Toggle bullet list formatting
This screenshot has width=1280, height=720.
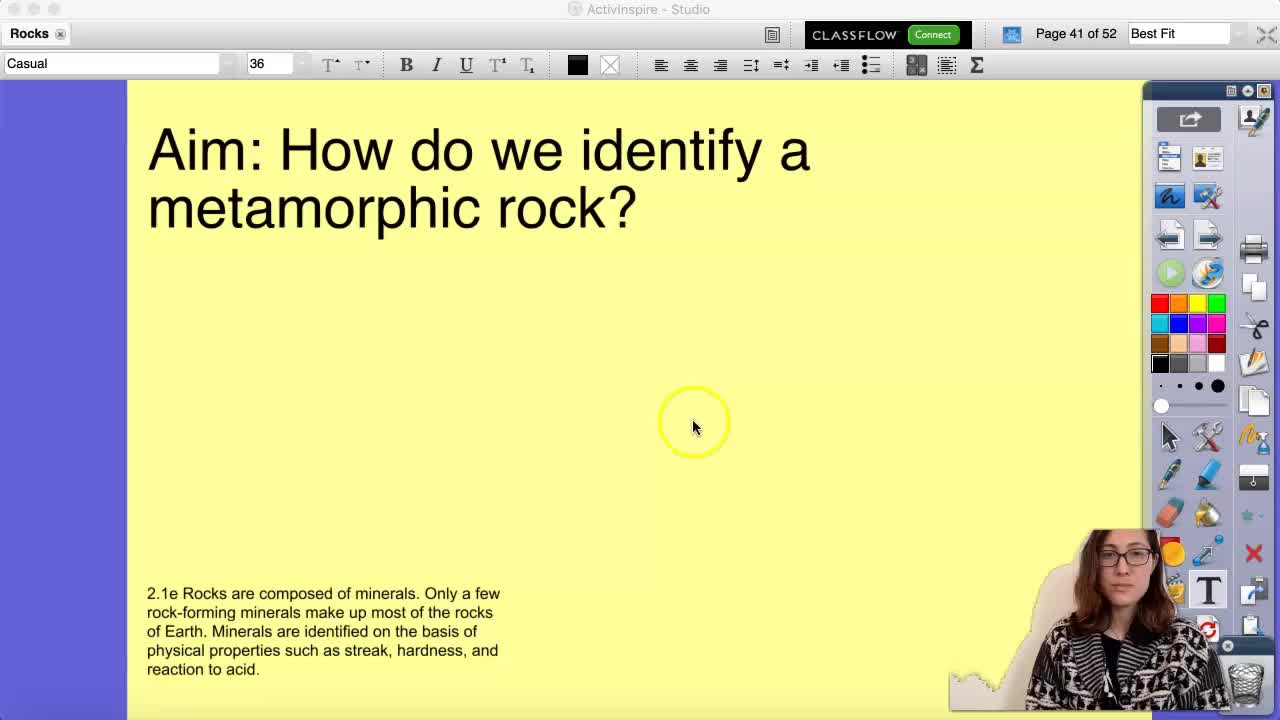(871, 65)
